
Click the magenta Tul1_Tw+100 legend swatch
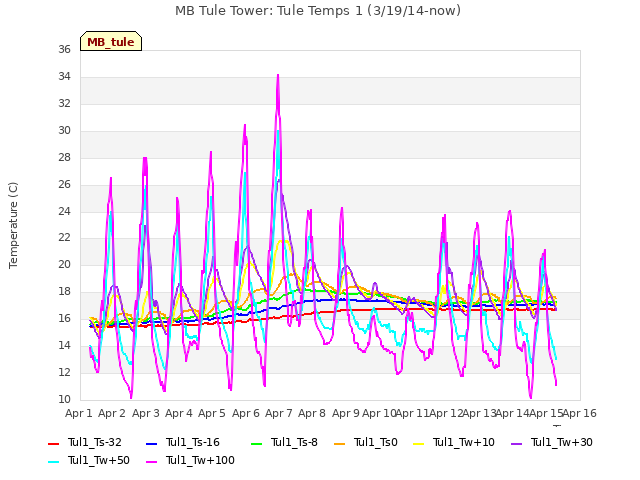pos(151,461)
